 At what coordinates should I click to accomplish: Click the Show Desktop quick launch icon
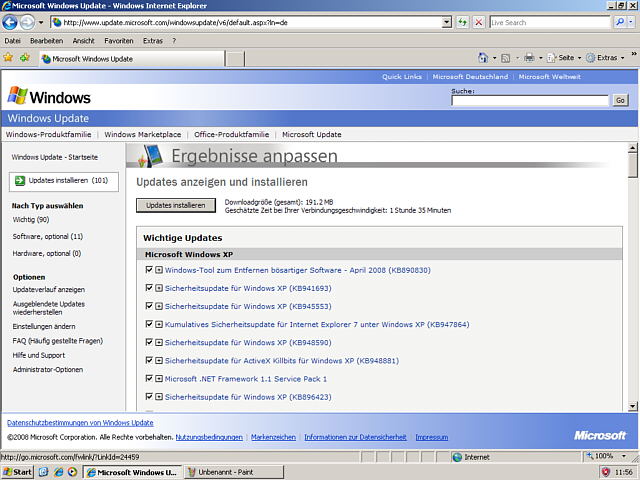44,472
